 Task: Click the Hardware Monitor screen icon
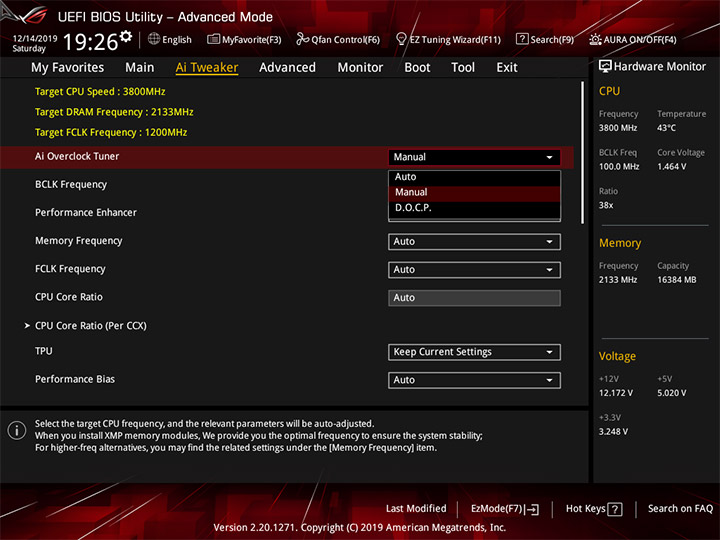605,67
